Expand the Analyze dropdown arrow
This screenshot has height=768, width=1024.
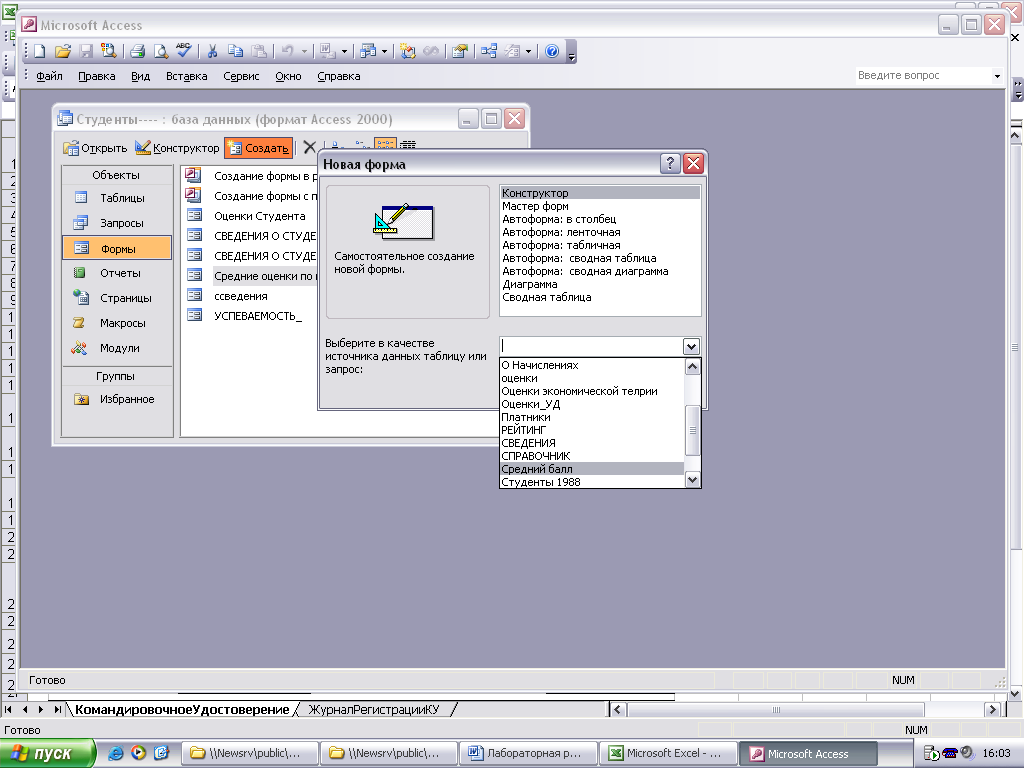coord(384,52)
